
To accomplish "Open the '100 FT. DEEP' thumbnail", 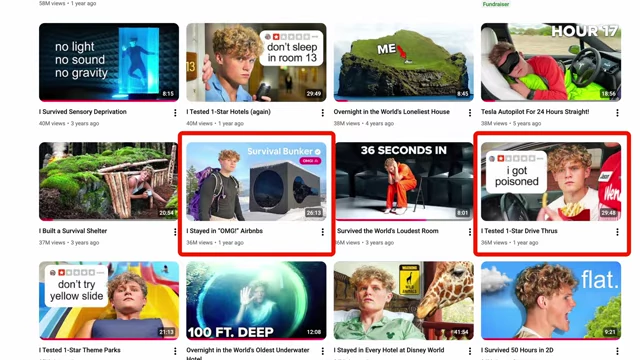I will pyautogui.click(x=256, y=300).
